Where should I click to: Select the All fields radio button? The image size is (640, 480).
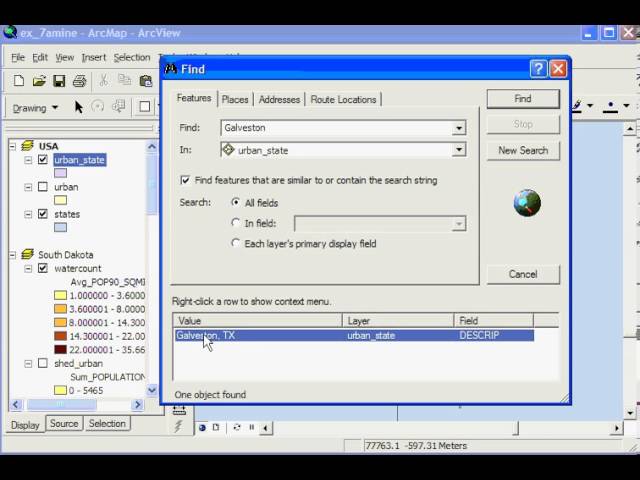[236, 202]
